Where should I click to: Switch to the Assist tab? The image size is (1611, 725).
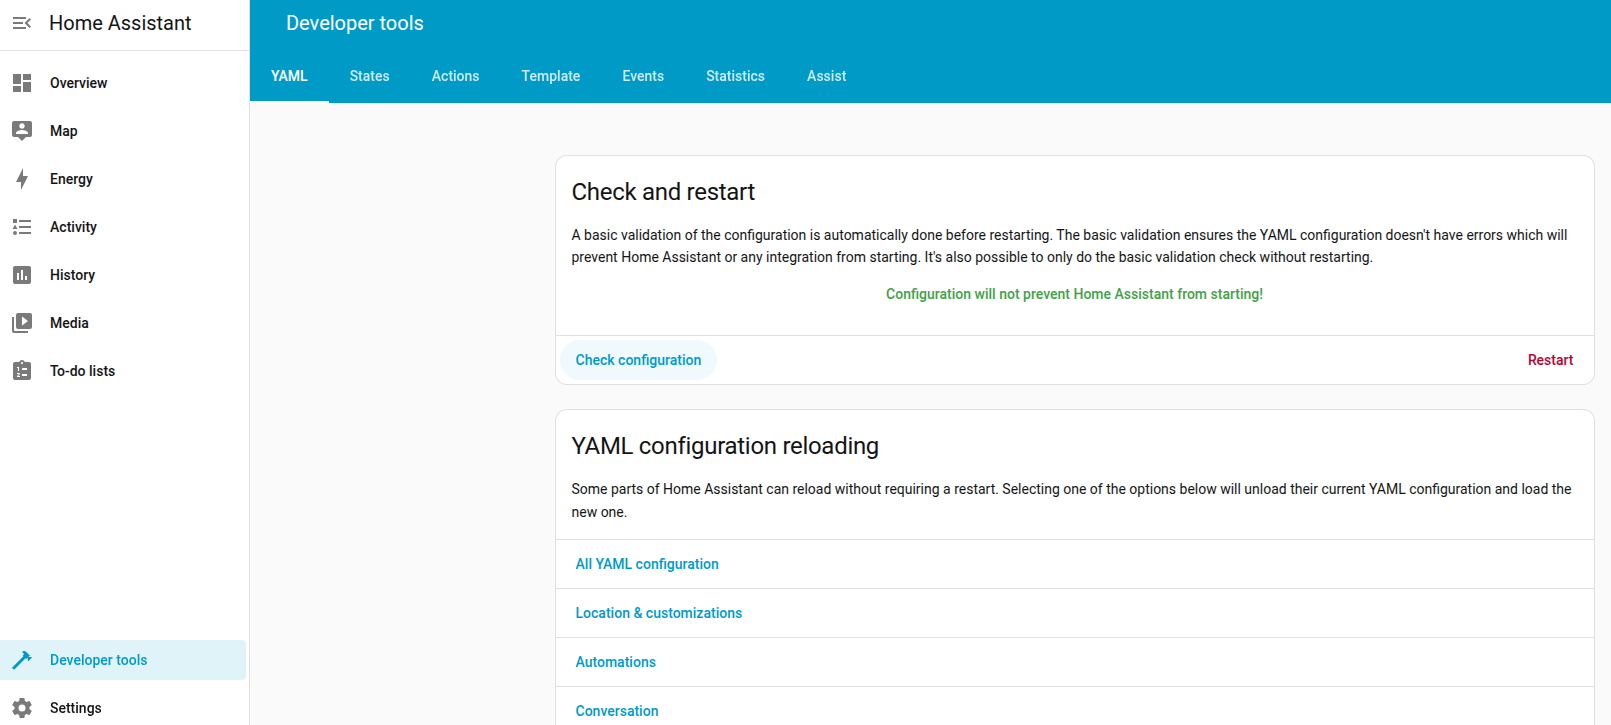click(826, 76)
